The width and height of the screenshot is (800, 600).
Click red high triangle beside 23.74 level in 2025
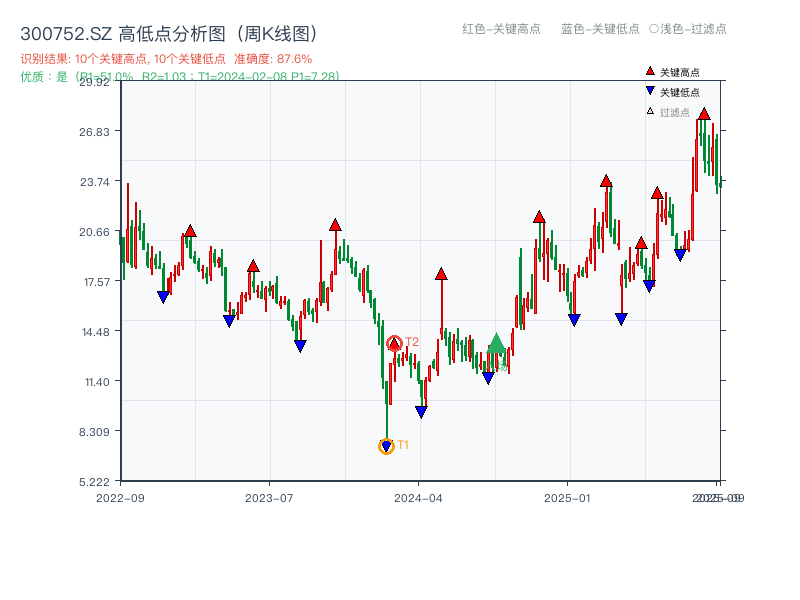(x=606, y=181)
